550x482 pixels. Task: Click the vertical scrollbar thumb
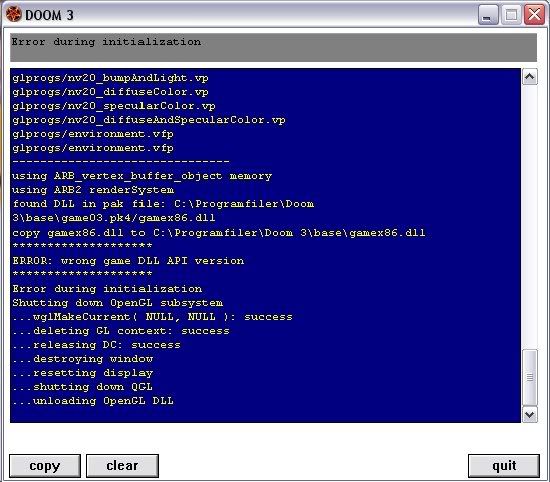pos(530,377)
